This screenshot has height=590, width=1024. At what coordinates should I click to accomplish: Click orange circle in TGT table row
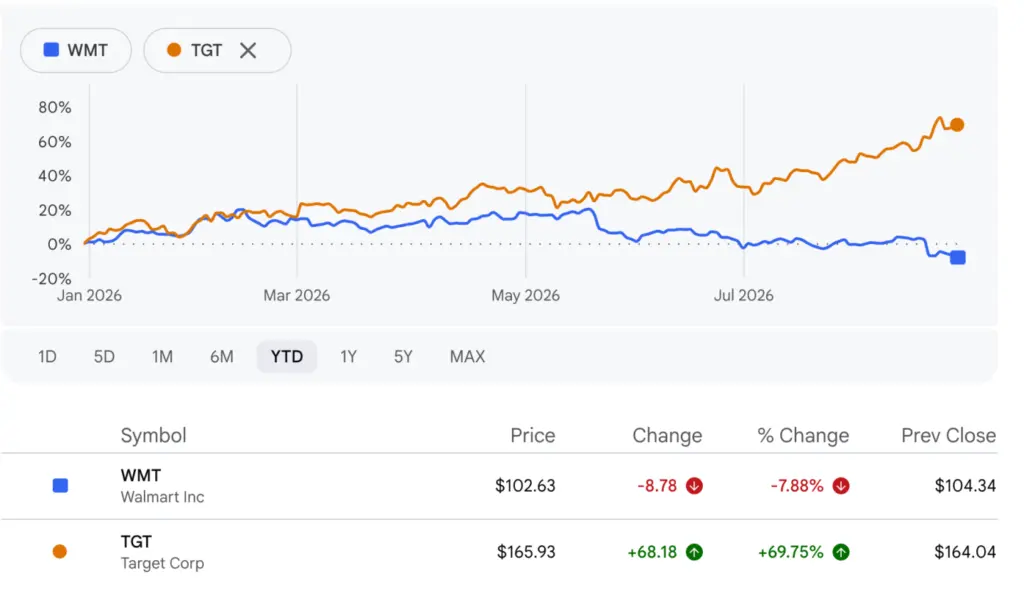[x=59, y=551]
